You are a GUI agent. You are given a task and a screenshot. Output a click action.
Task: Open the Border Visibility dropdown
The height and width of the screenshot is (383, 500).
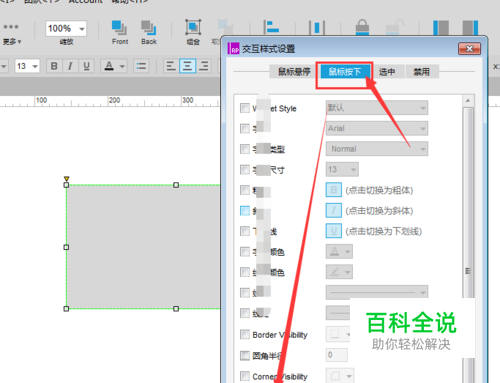tap(338, 334)
